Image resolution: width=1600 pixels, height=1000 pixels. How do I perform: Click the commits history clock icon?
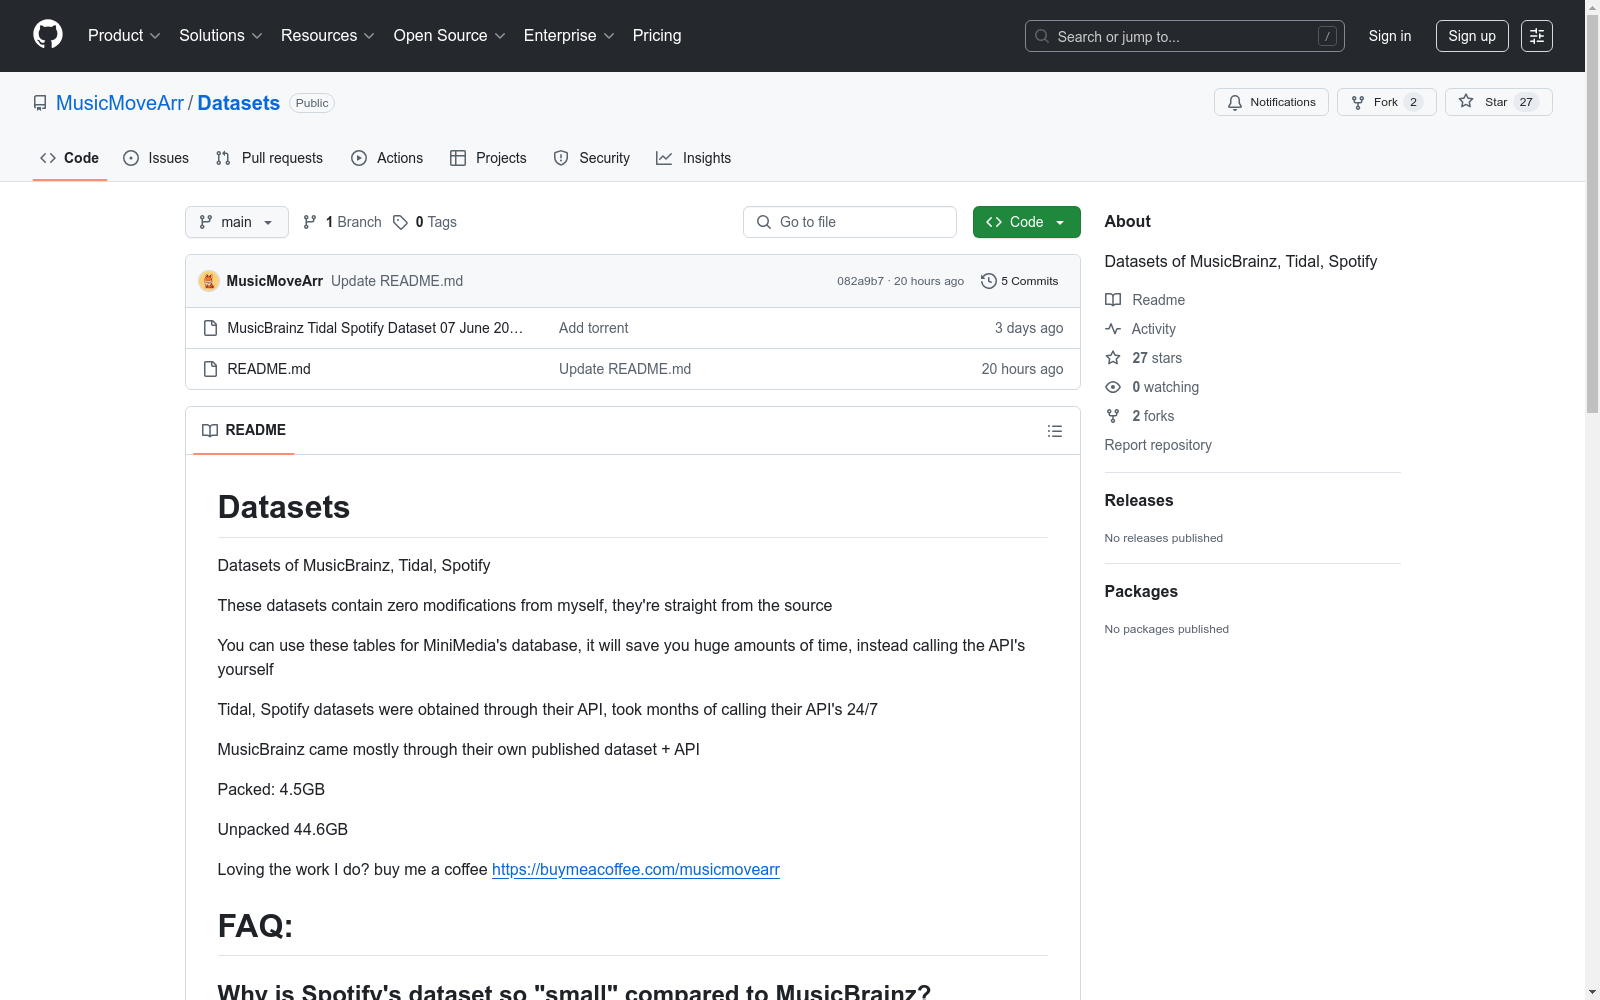coord(989,281)
